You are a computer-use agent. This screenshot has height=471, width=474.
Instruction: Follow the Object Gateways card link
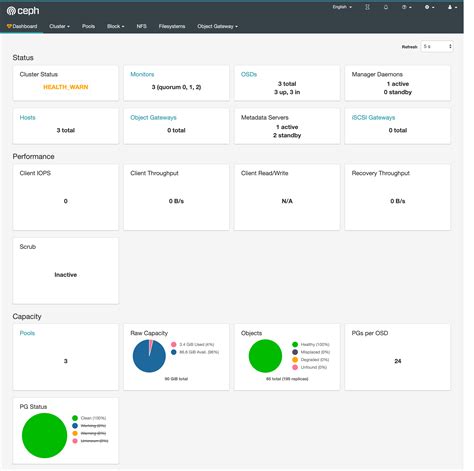point(153,118)
